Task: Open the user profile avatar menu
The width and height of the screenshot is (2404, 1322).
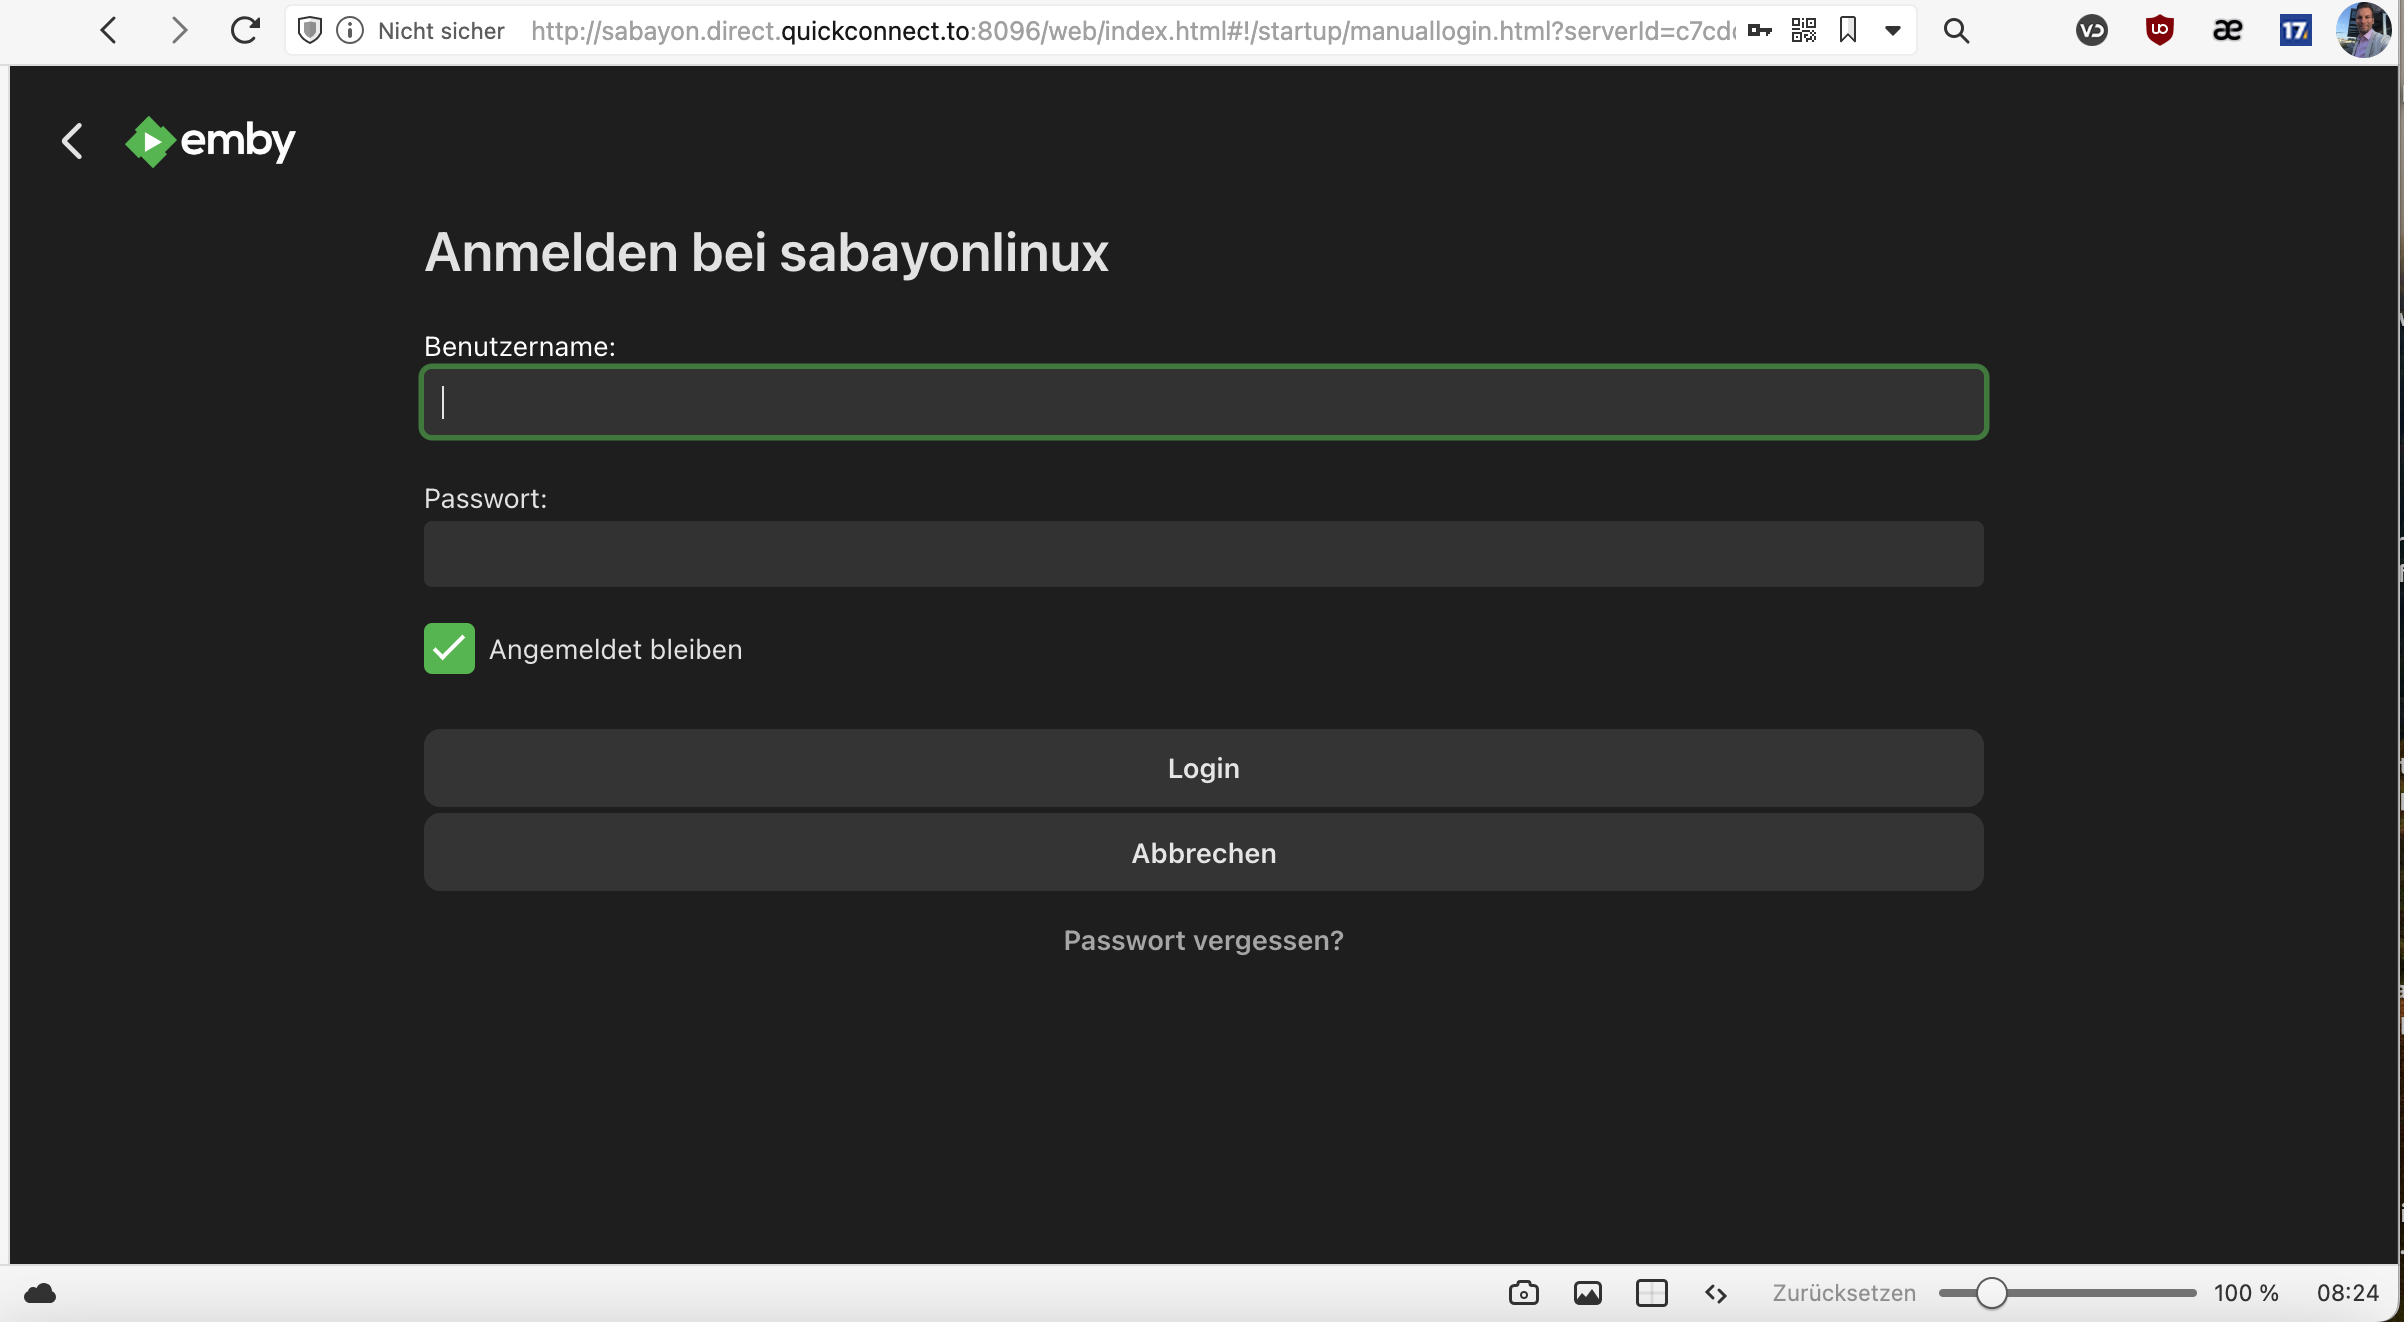Action: pos(2364,31)
